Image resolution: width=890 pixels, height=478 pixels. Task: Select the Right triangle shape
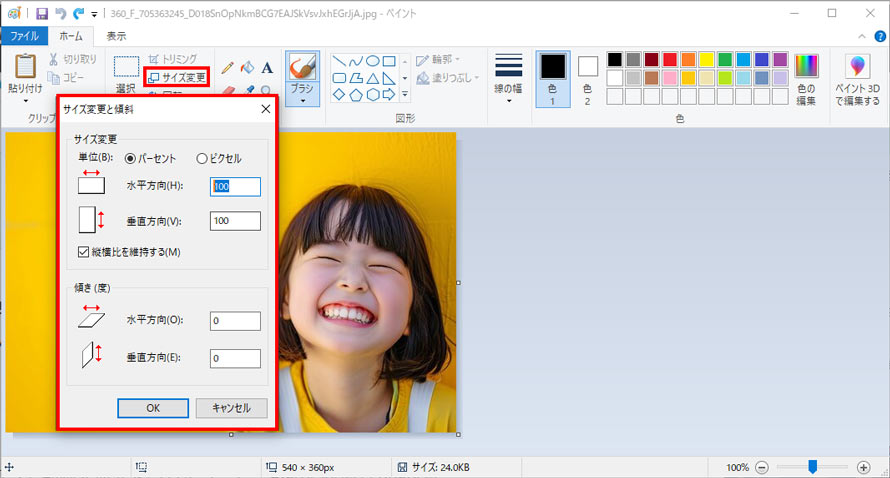click(389, 78)
